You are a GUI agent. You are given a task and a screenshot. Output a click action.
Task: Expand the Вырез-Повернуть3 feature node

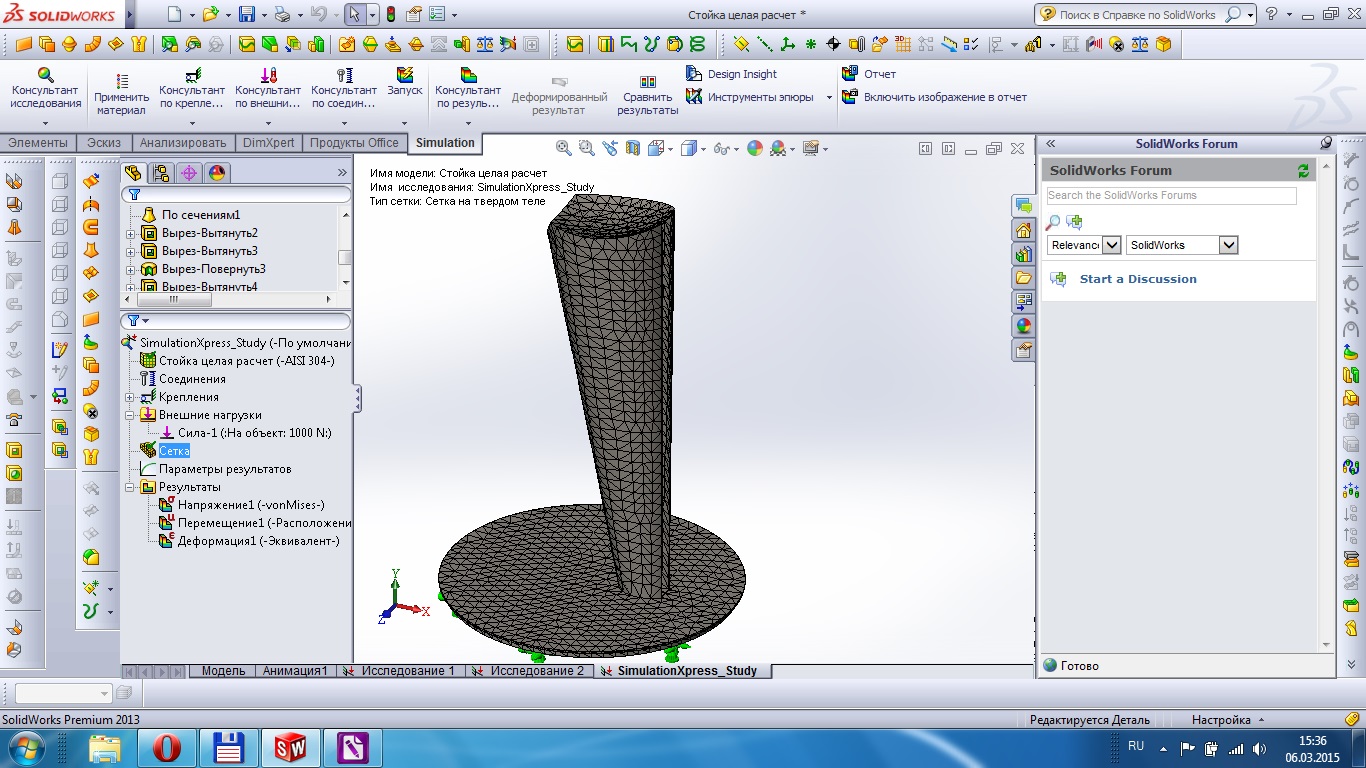(x=130, y=269)
